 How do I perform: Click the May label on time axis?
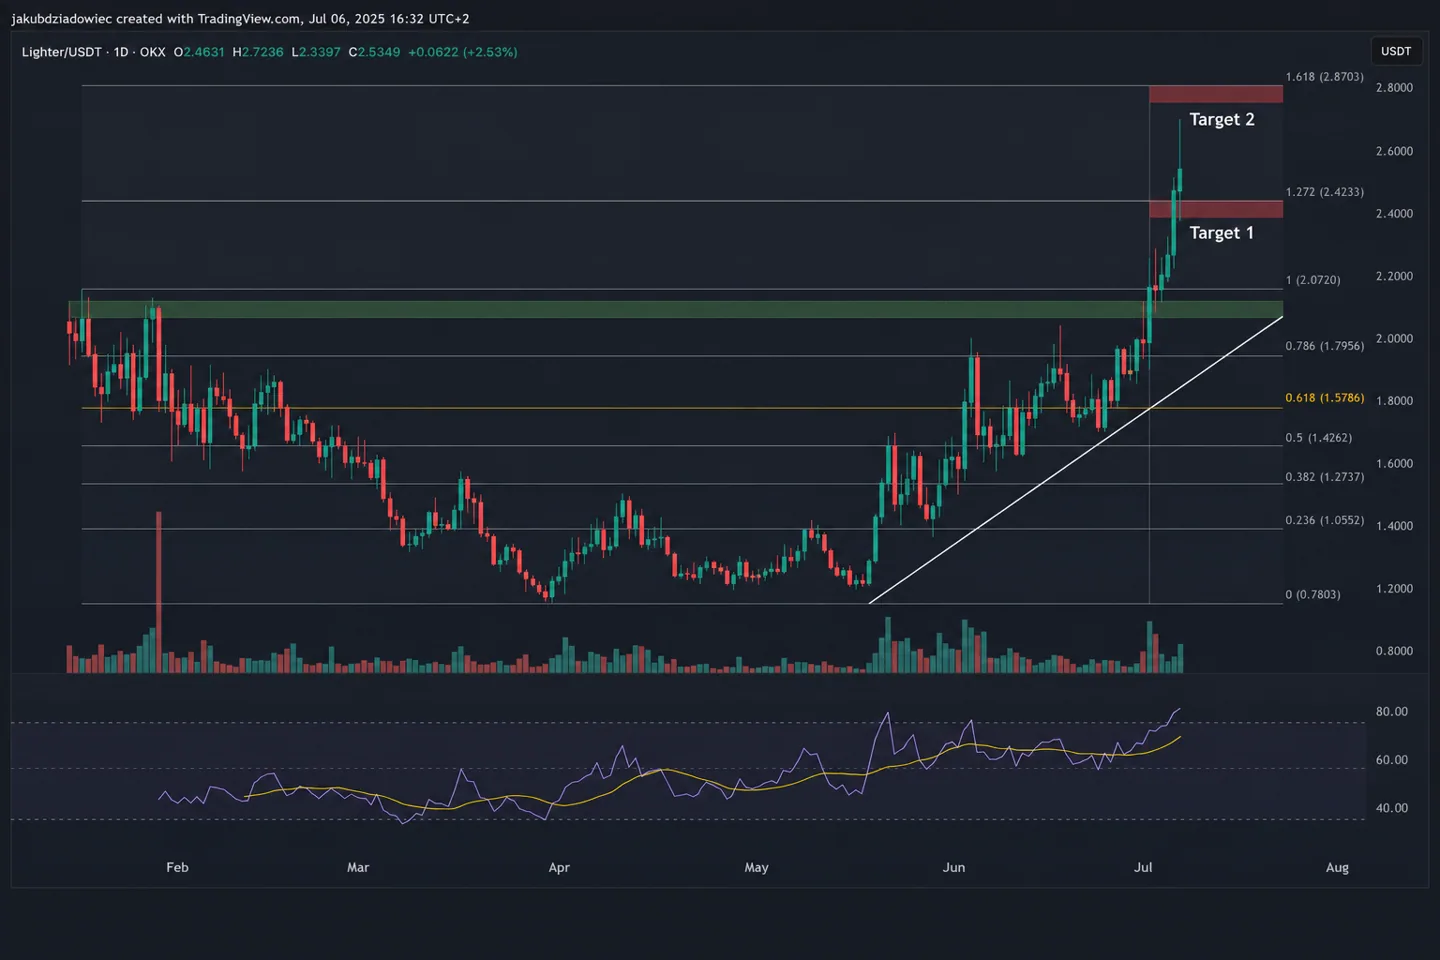click(757, 868)
